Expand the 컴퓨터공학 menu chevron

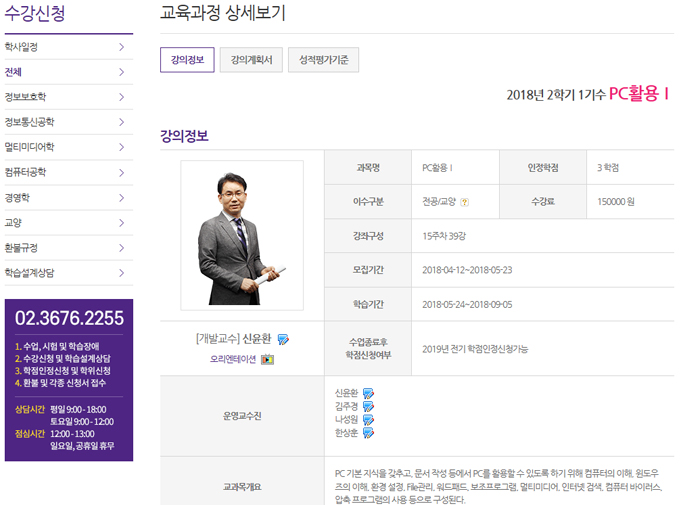tap(121, 172)
